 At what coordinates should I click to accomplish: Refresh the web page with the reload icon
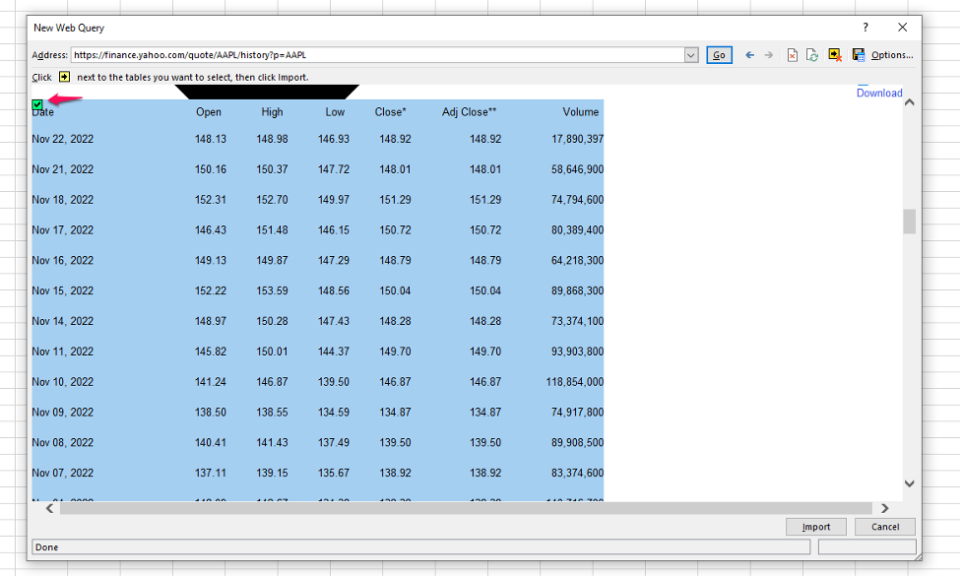[x=813, y=55]
